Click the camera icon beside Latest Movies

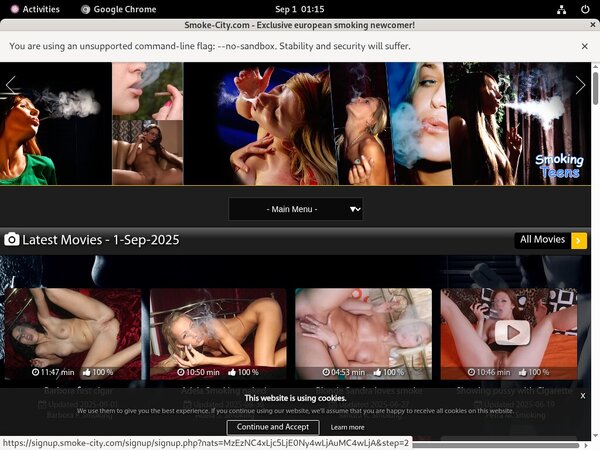pos(12,240)
